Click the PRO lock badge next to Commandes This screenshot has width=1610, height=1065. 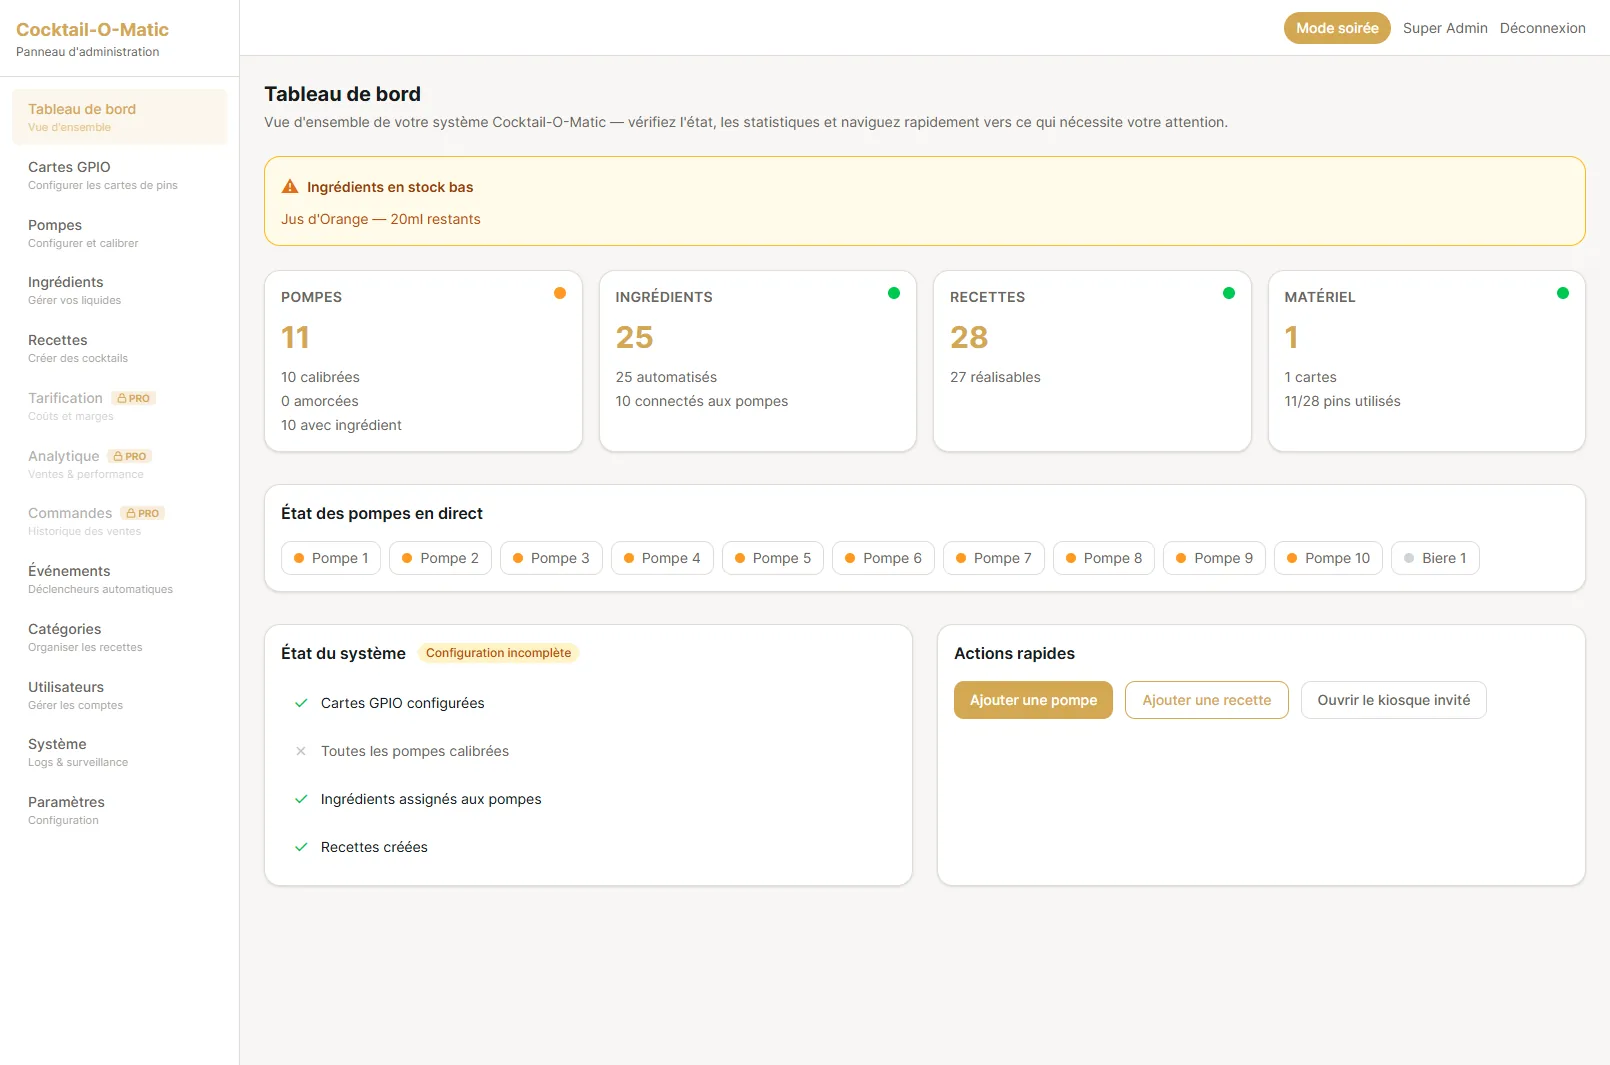[x=142, y=513]
